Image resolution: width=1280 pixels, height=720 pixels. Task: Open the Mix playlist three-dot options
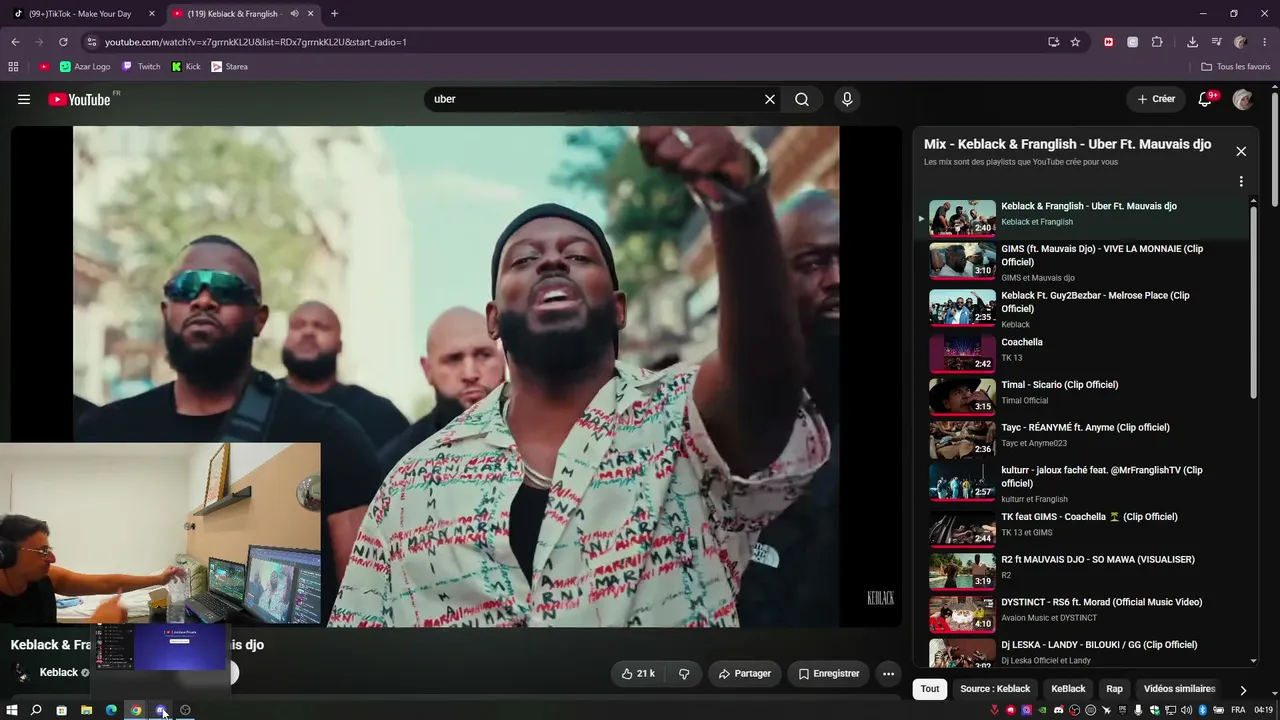click(1241, 182)
